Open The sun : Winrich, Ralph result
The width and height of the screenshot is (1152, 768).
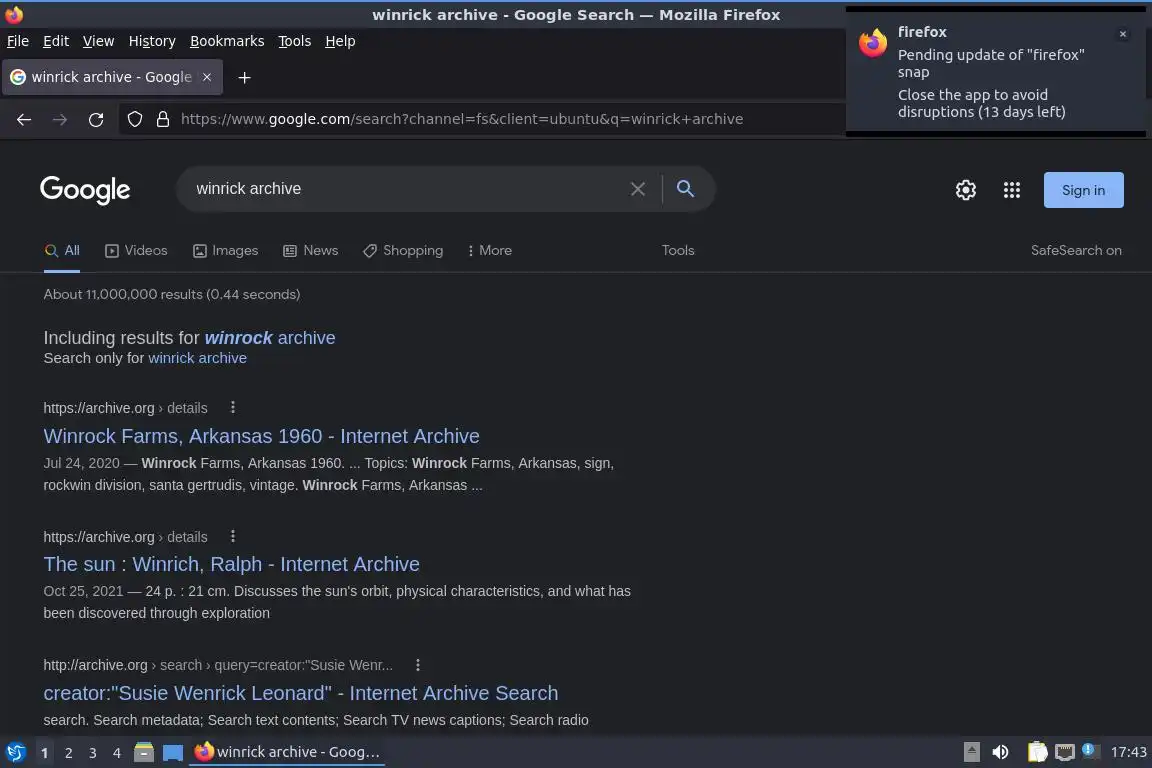pyautogui.click(x=231, y=564)
